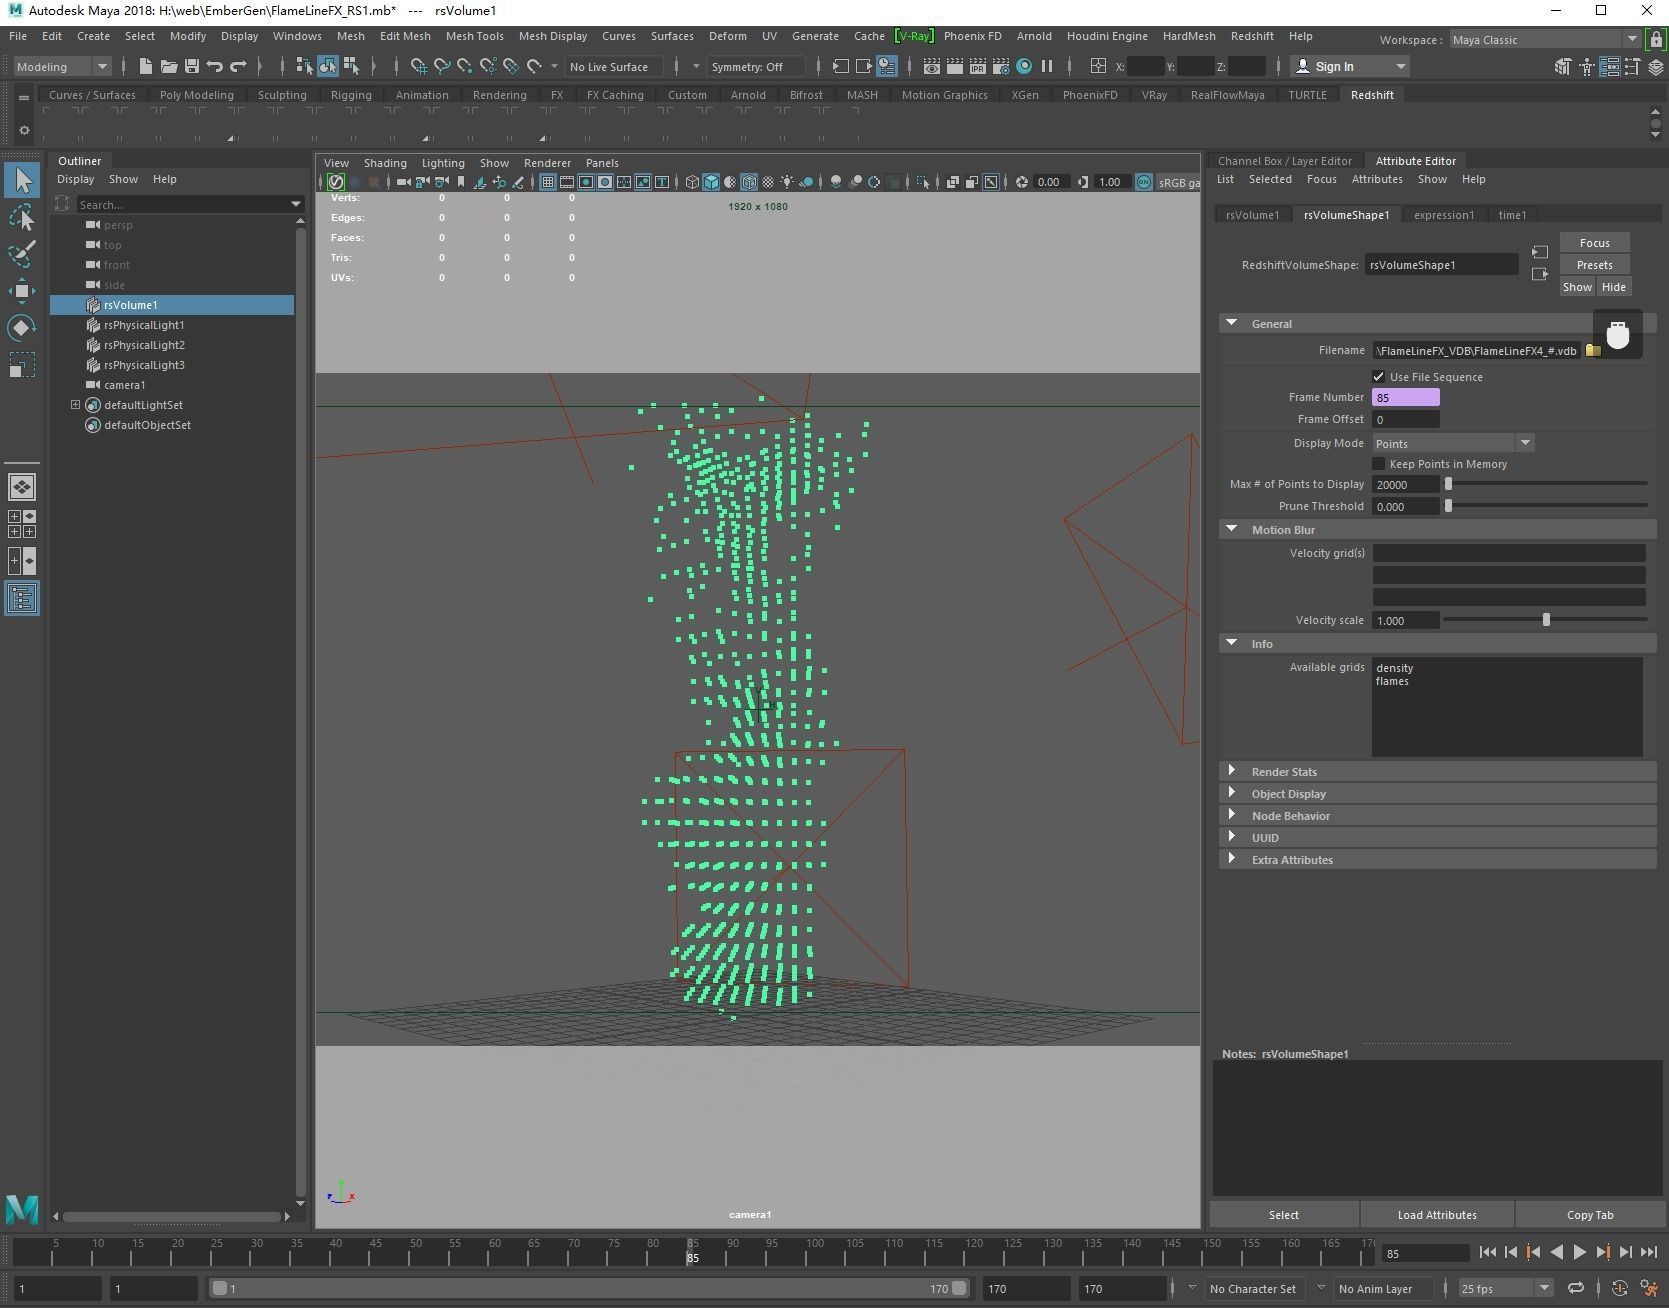Undo the last action
This screenshot has height=1308, width=1669.
[x=214, y=67]
